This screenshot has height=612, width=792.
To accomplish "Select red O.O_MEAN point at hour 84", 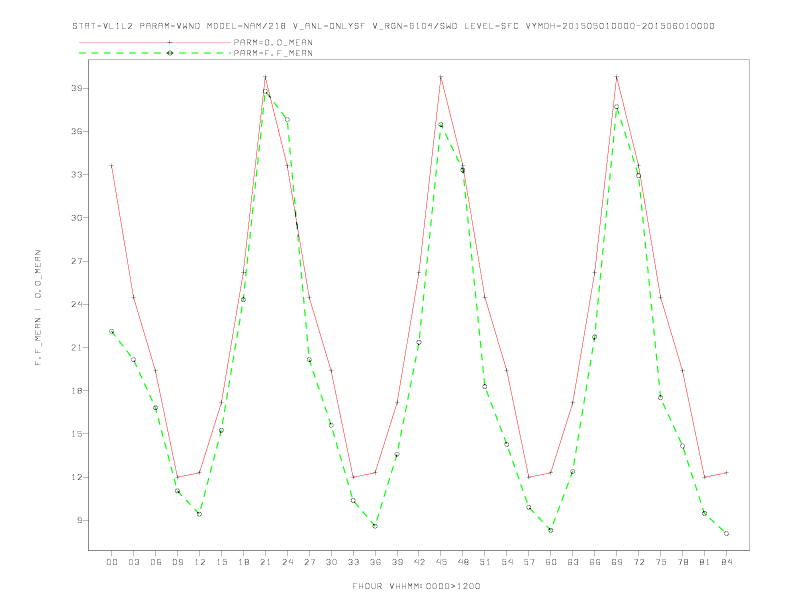I will pyautogui.click(x=726, y=473).
